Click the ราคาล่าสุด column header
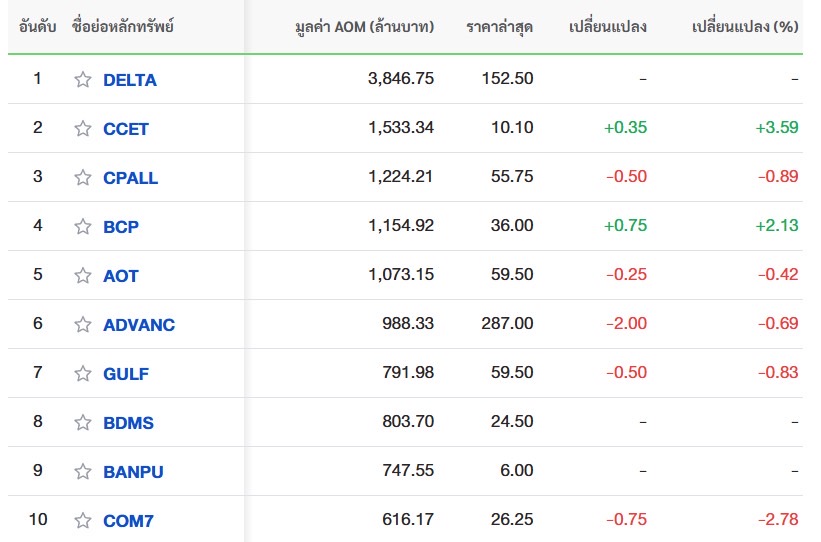Screen dimensions: 821x542 coord(499,27)
